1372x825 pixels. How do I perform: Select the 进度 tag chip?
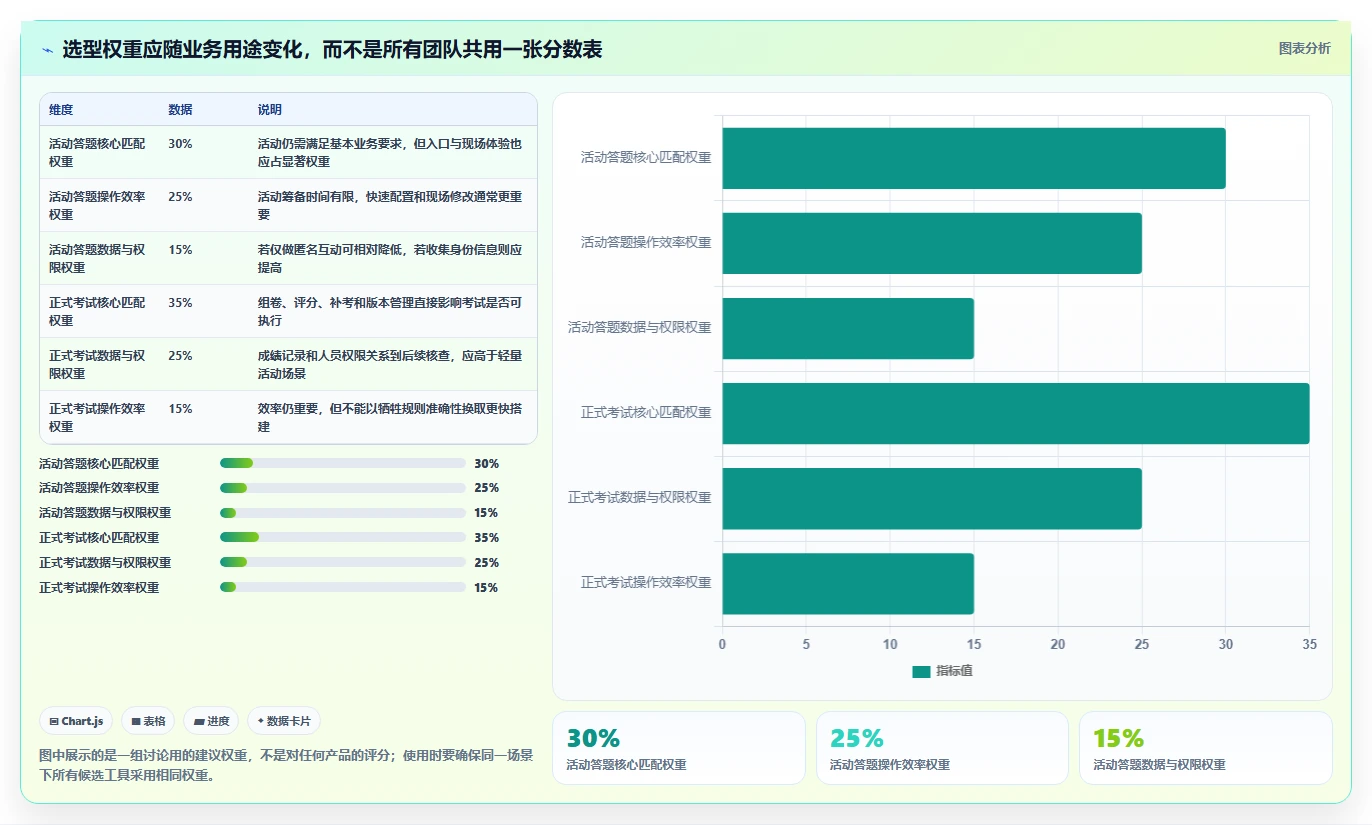pyautogui.click(x=211, y=721)
